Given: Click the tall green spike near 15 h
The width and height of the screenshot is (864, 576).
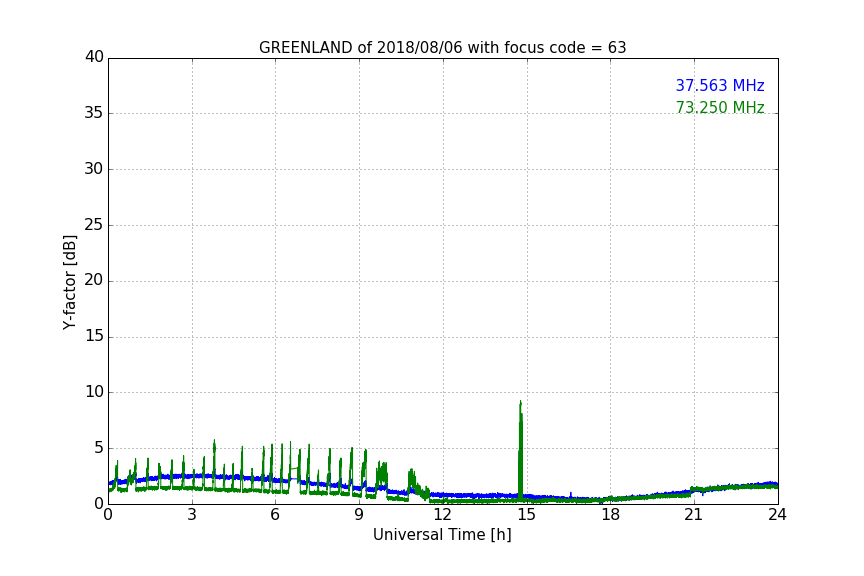Looking at the screenshot, I should [x=520, y=449].
